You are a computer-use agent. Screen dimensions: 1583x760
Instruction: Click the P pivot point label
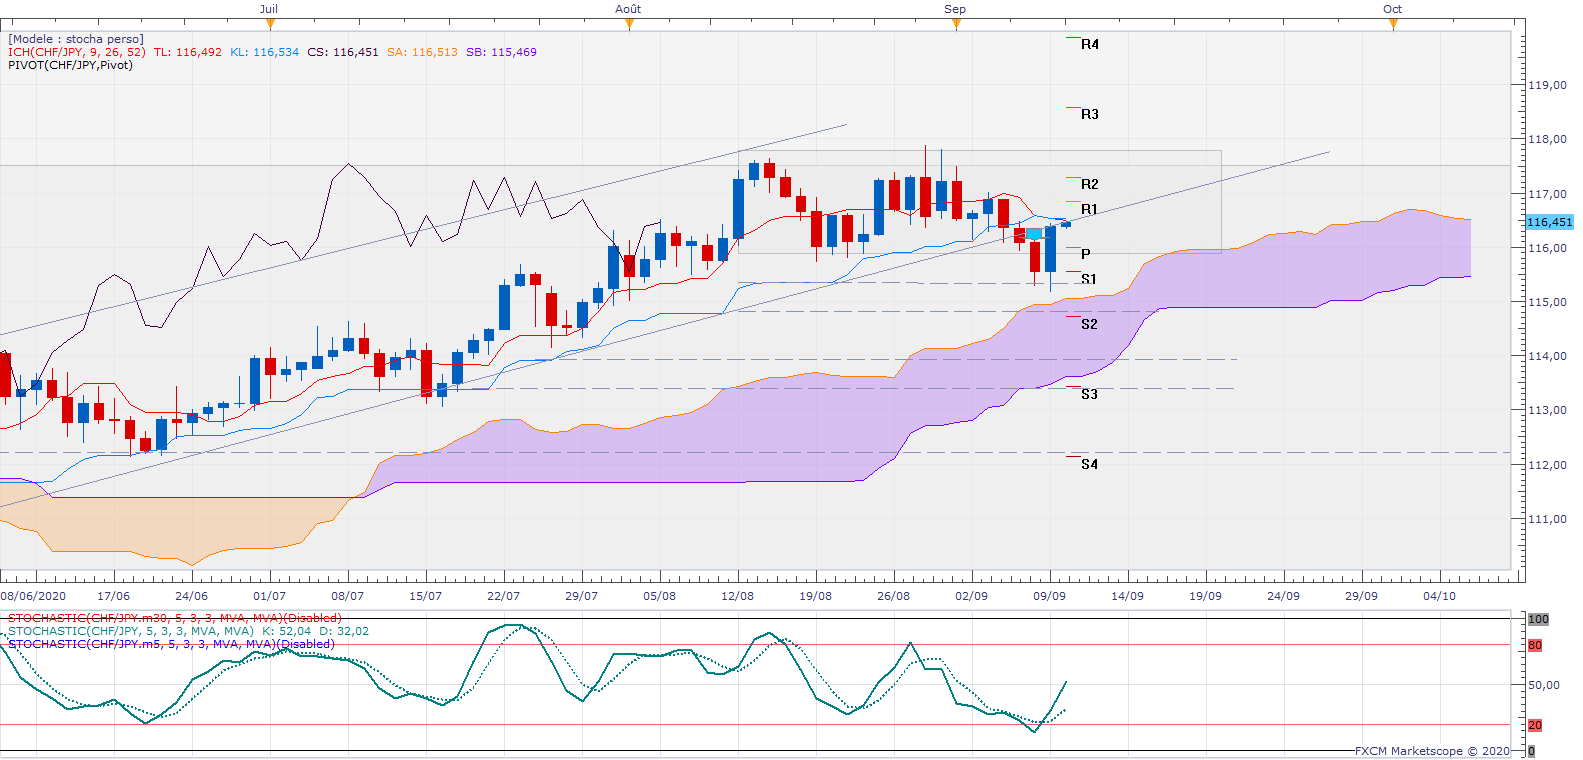[x=1086, y=254]
